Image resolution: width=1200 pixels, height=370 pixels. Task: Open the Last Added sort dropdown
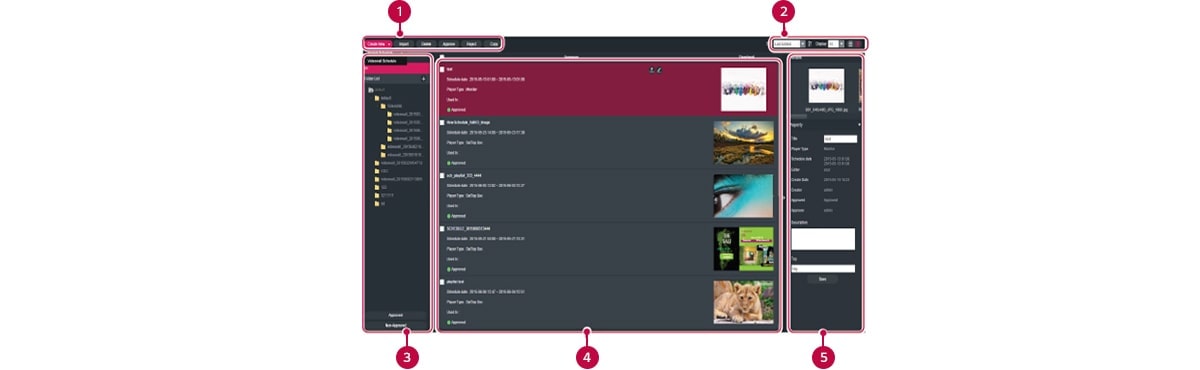788,44
